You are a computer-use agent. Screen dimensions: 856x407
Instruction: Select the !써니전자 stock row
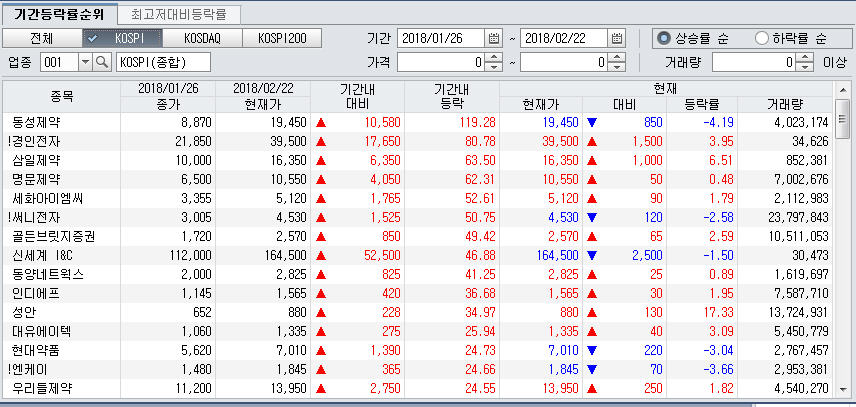[x=419, y=217]
